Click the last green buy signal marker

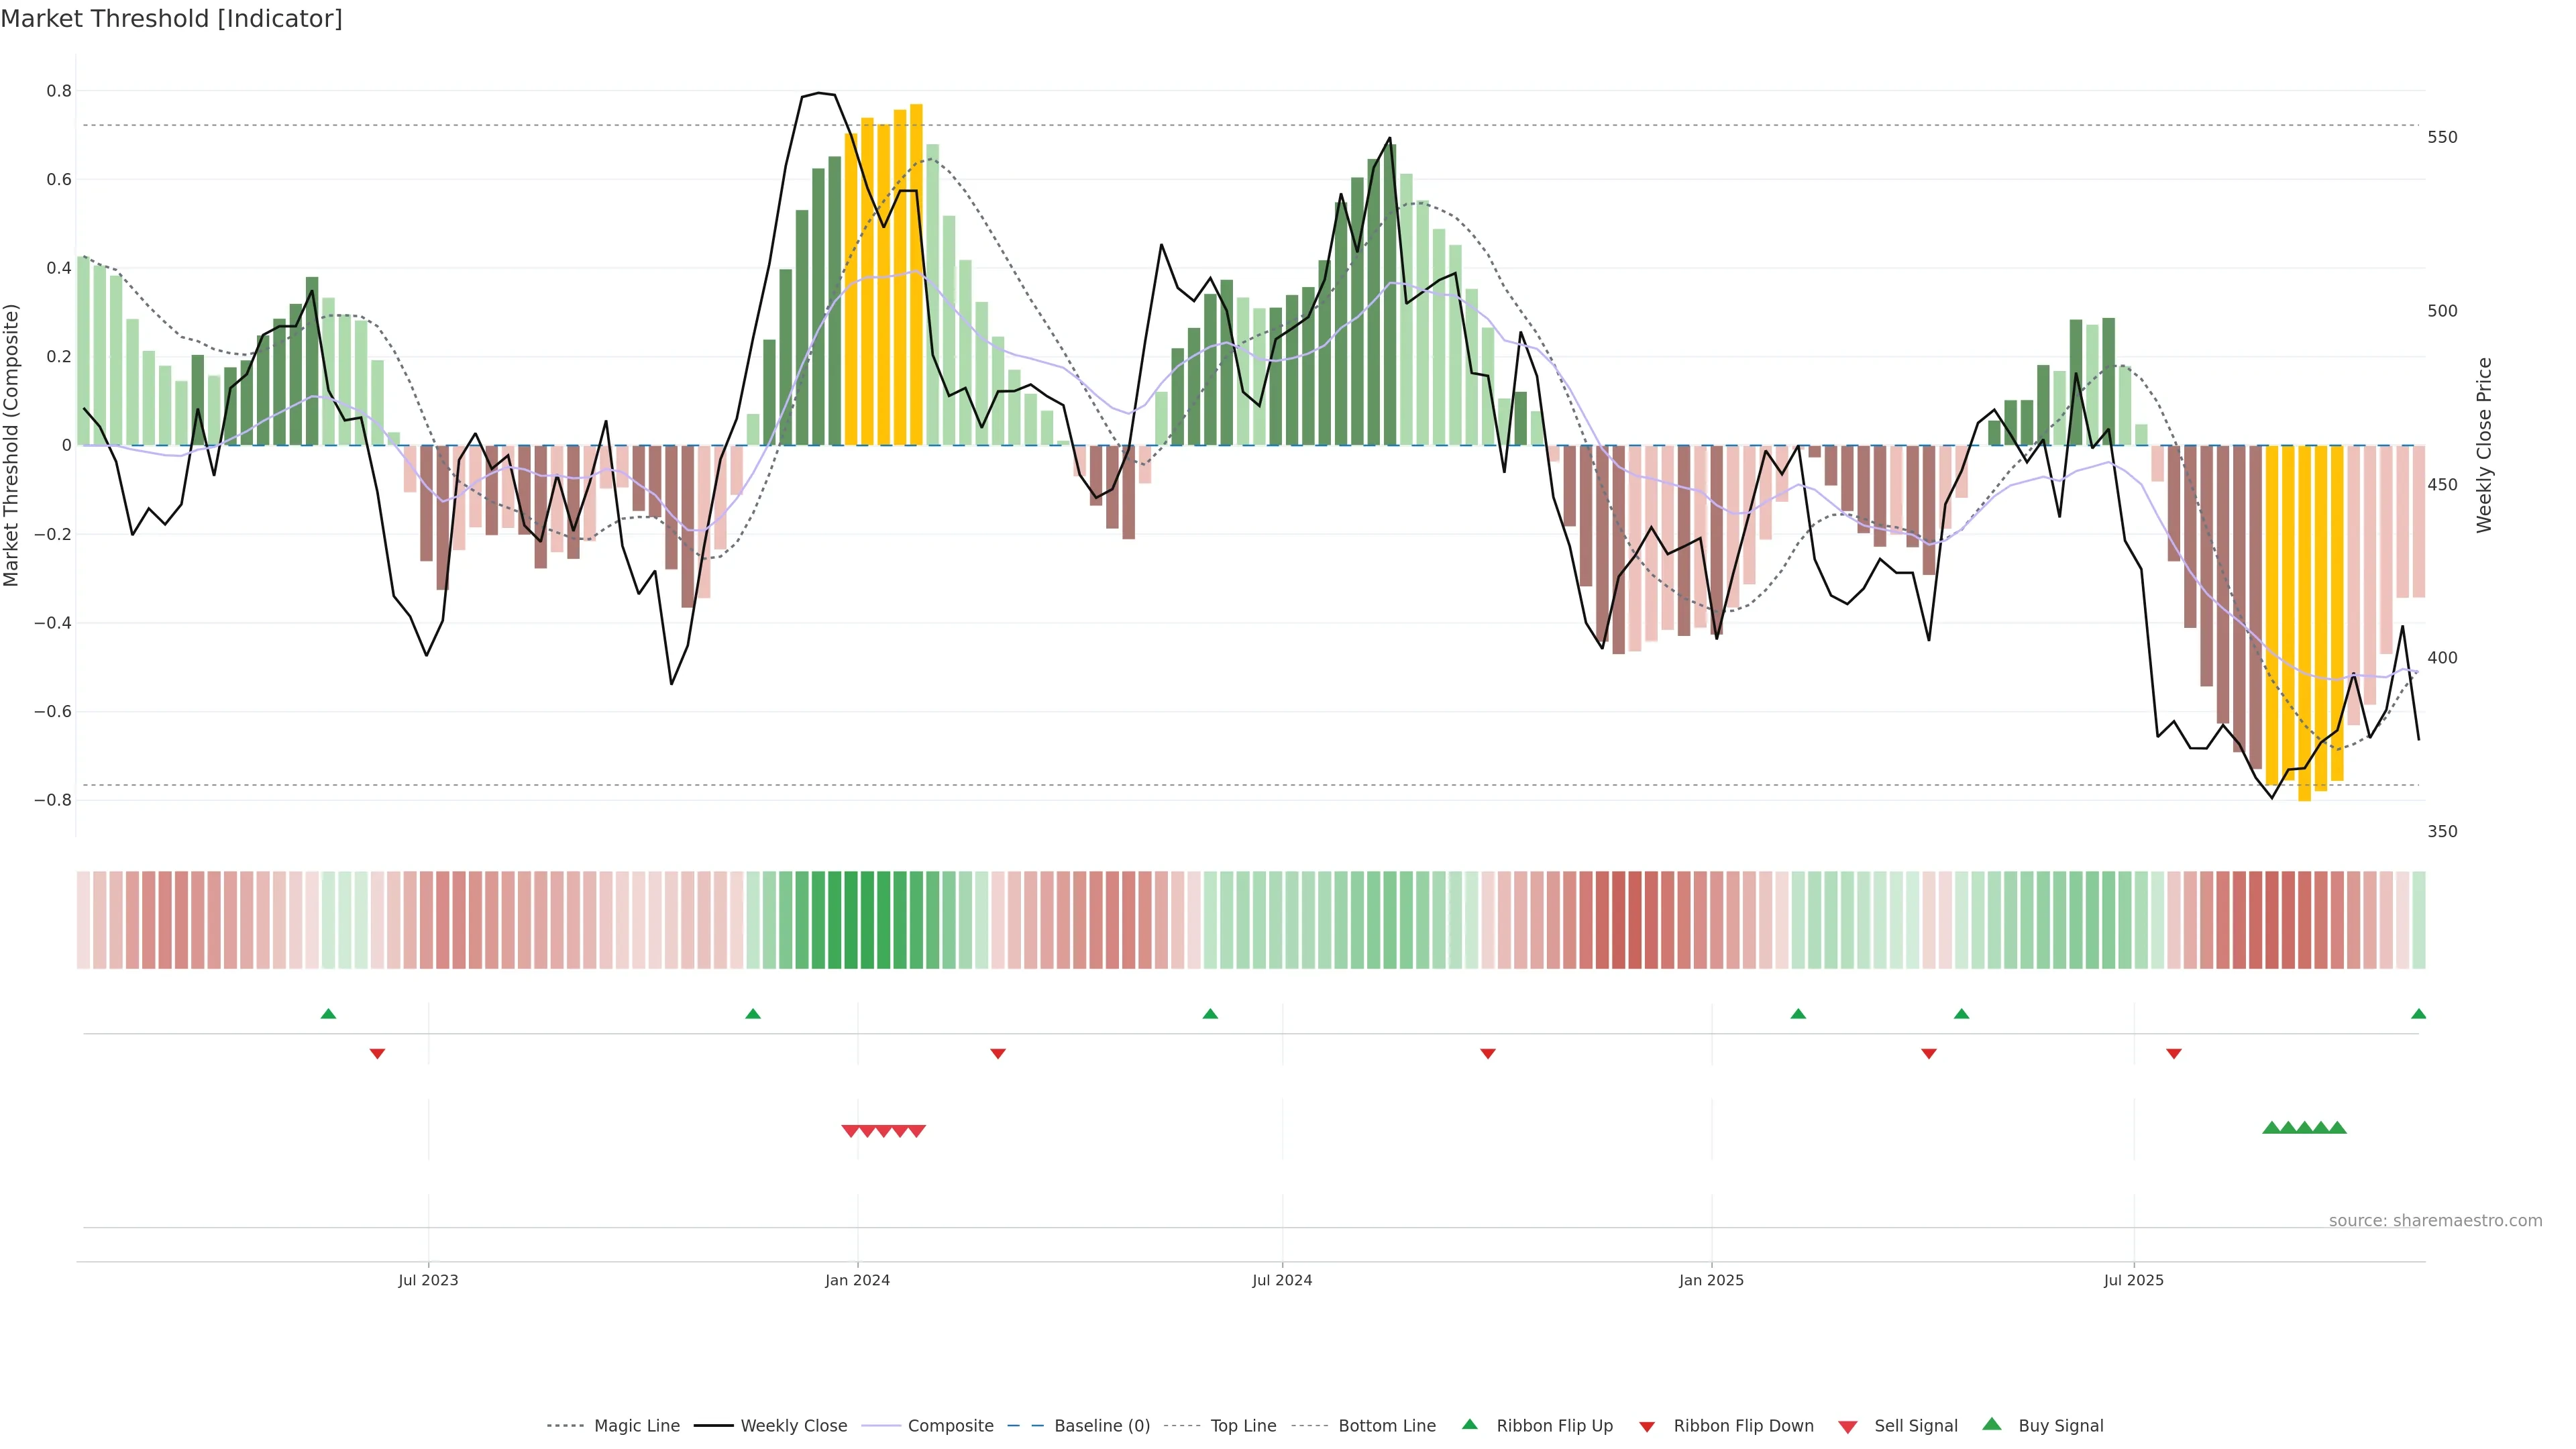pos(2337,1128)
